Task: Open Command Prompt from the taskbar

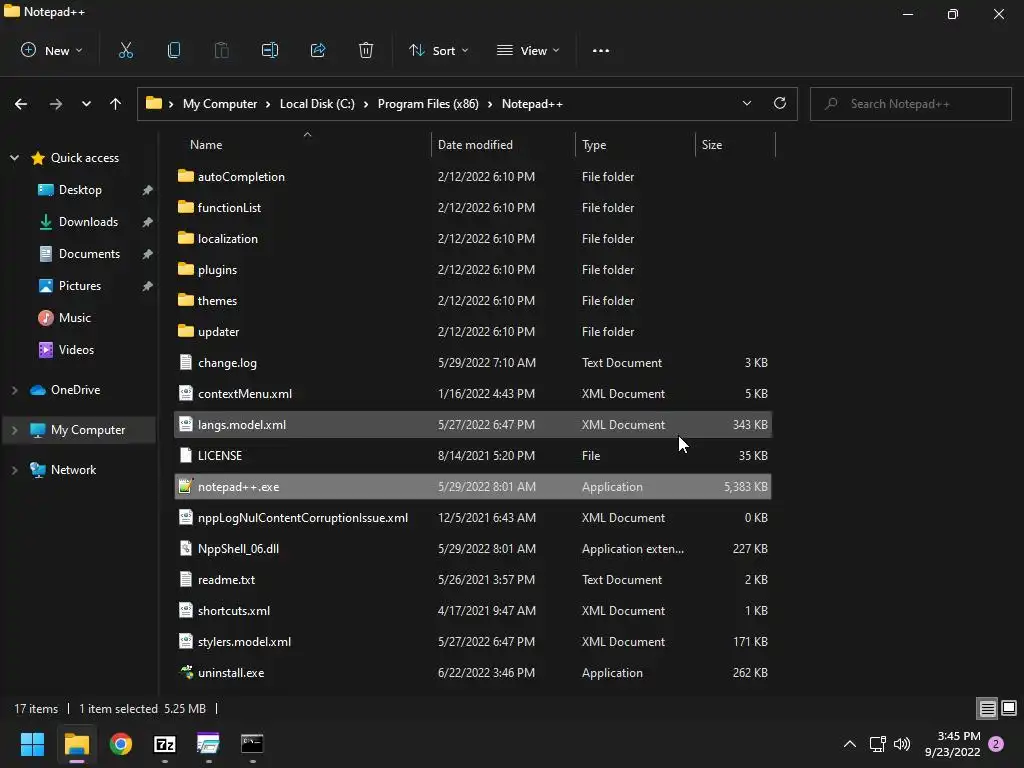Action: pos(252,744)
